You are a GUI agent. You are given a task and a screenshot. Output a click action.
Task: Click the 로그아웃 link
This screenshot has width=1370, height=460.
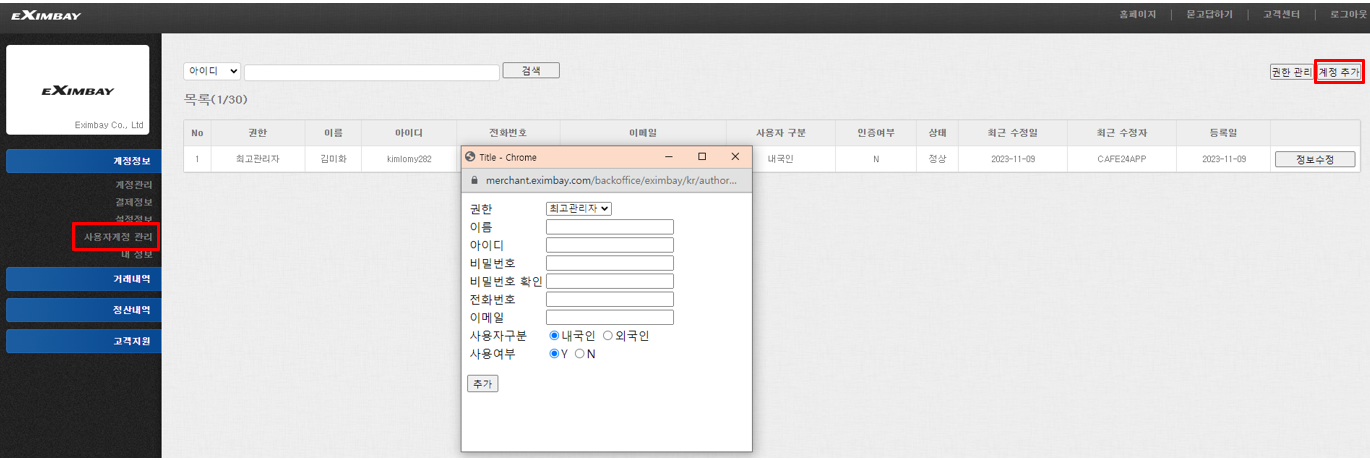1349,15
